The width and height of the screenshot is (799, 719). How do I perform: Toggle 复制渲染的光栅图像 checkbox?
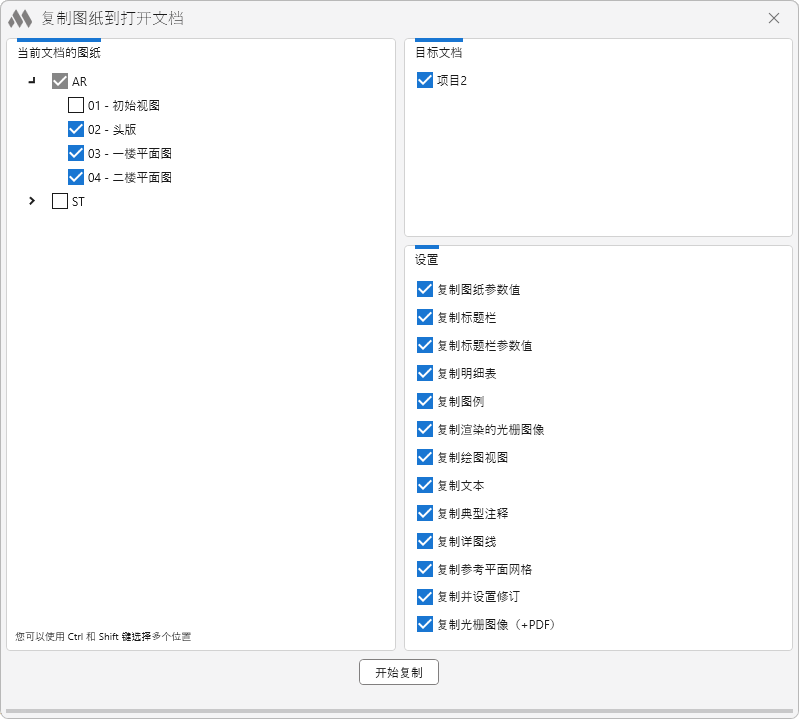click(425, 429)
